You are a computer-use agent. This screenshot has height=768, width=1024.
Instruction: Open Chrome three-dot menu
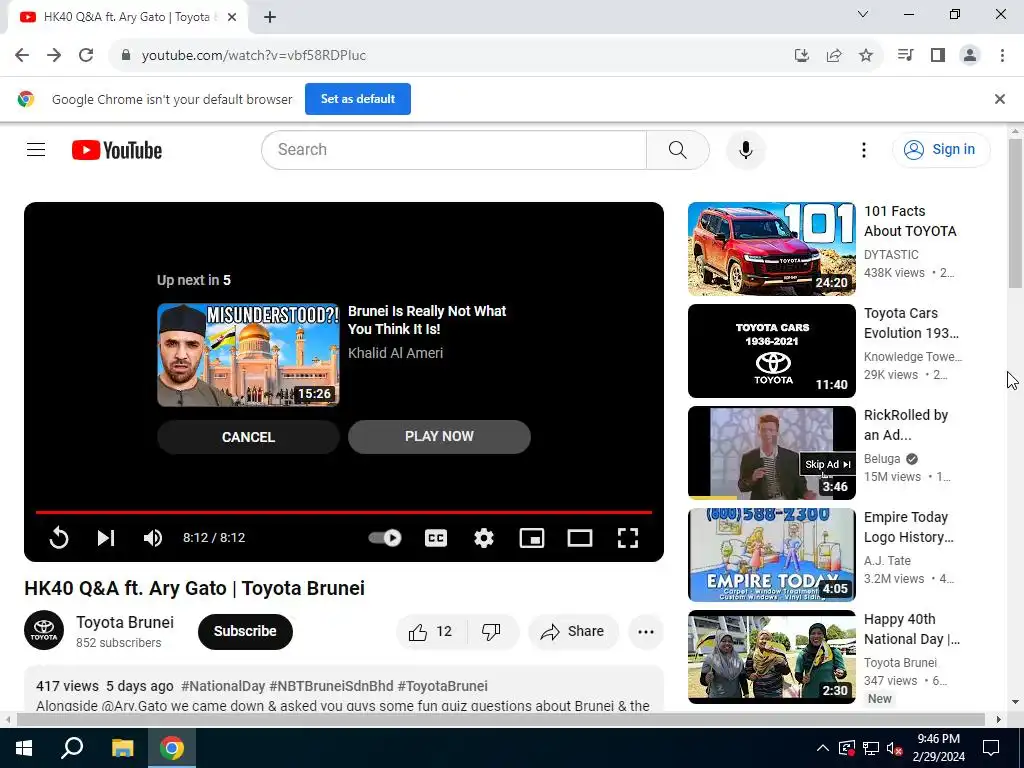coord(1002,55)
